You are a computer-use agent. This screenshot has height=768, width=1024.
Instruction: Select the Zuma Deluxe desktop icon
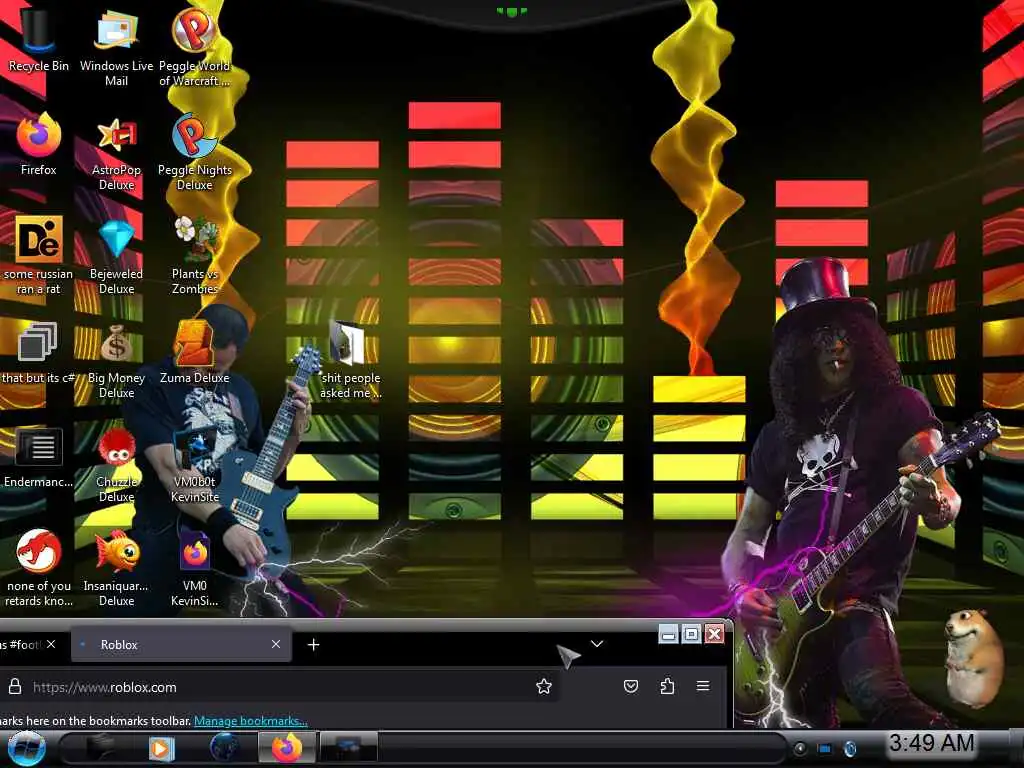pyautogui.click(x=194, y=353)
